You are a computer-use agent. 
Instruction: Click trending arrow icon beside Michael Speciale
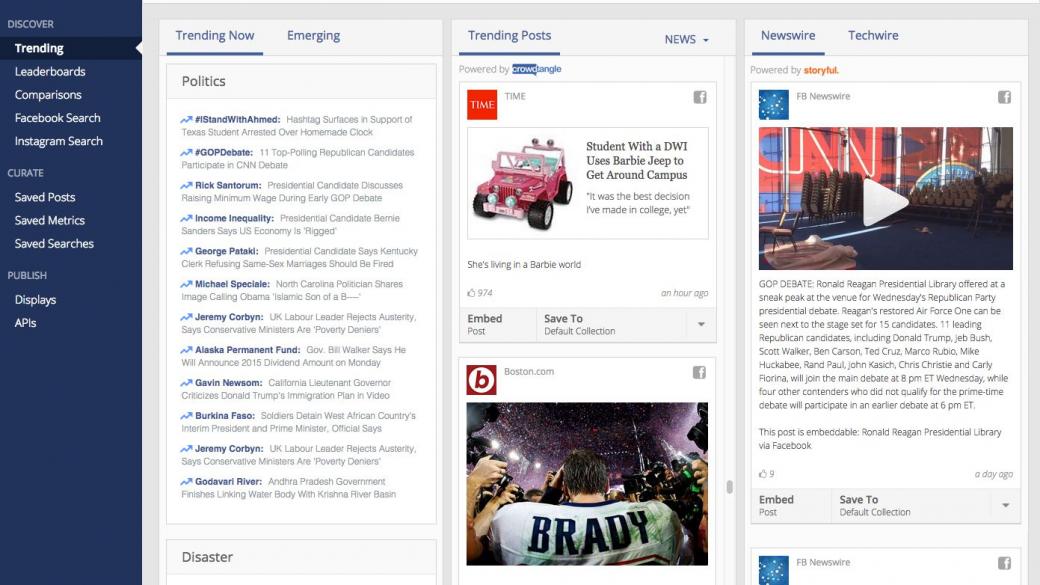pyautogui.click(x=186, y=284)
